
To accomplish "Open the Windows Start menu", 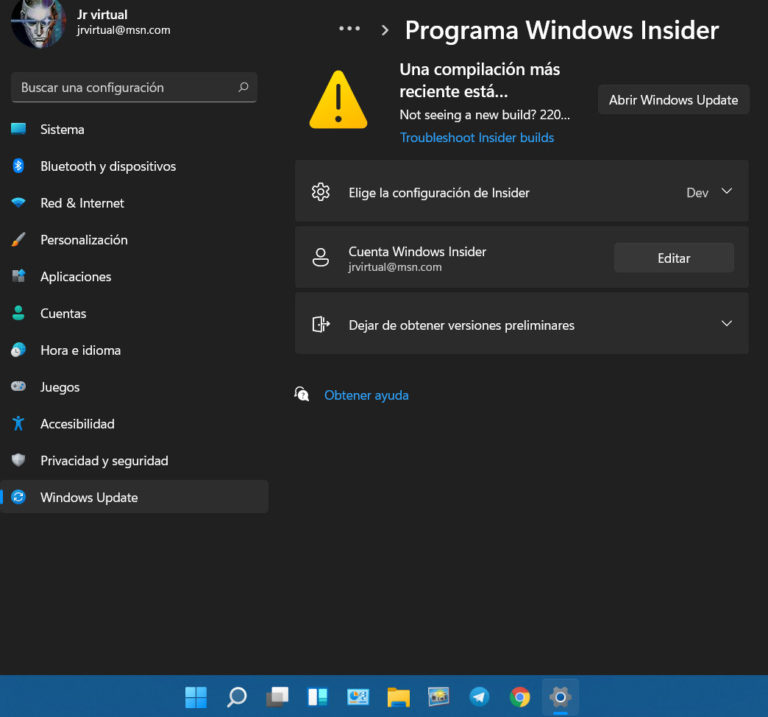I will coord(196,696).
